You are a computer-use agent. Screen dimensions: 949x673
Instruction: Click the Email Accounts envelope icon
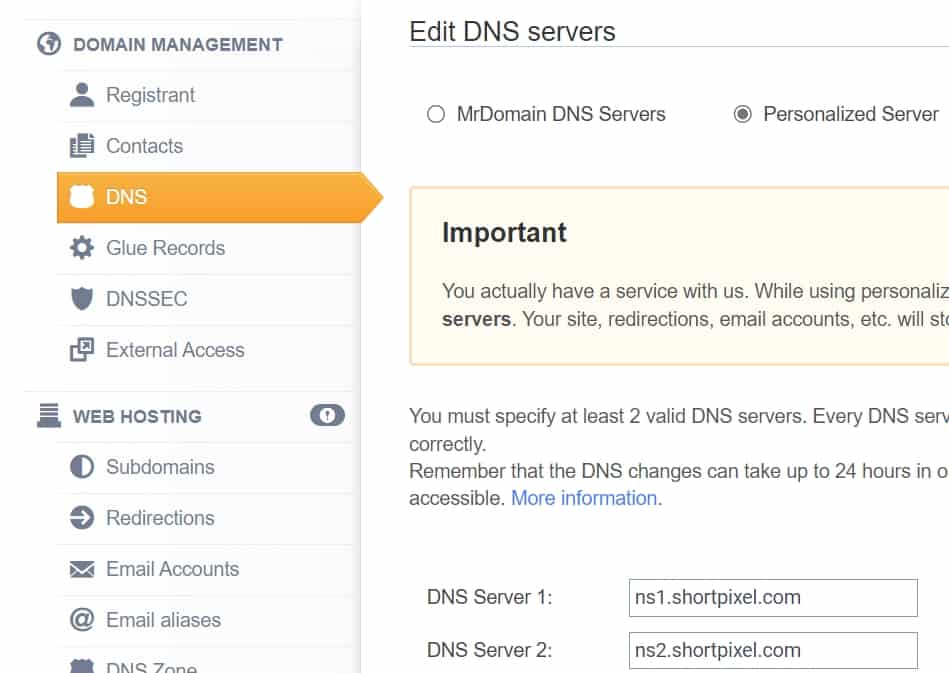tap(81, 569)
